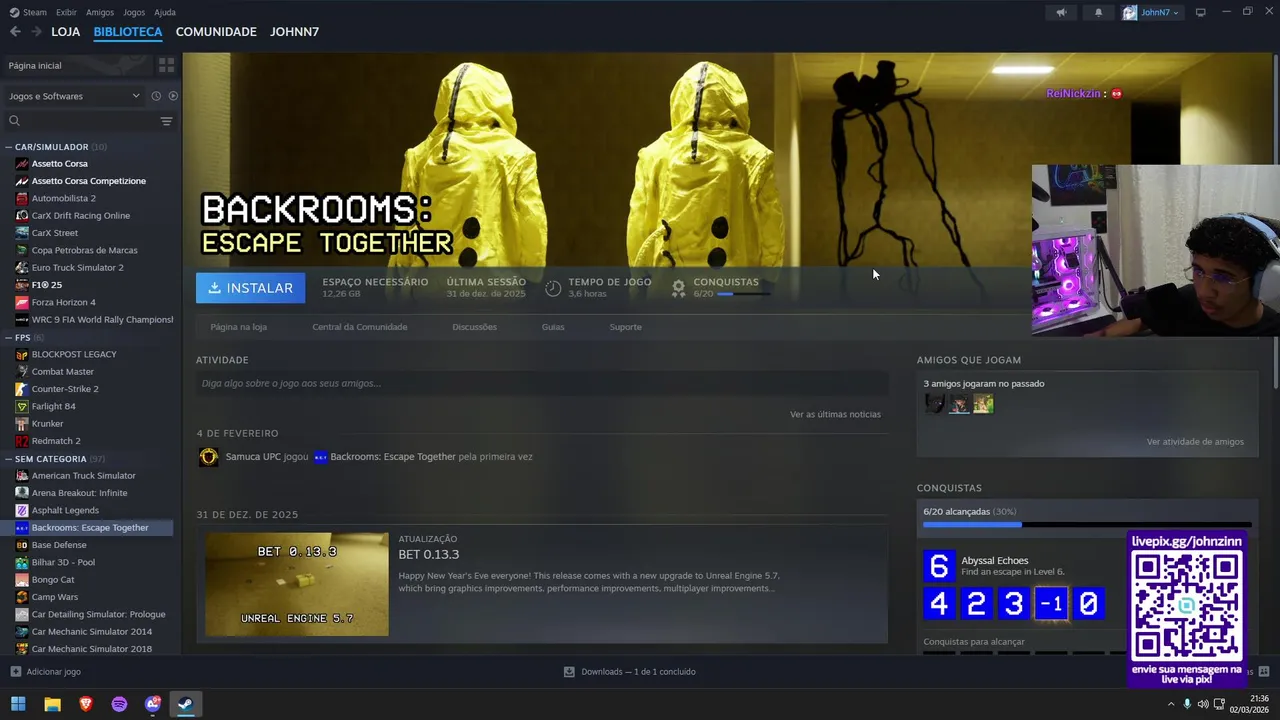Open the Jogos e Softwares dropdown
1280x720 pixels.
[74, 96]
